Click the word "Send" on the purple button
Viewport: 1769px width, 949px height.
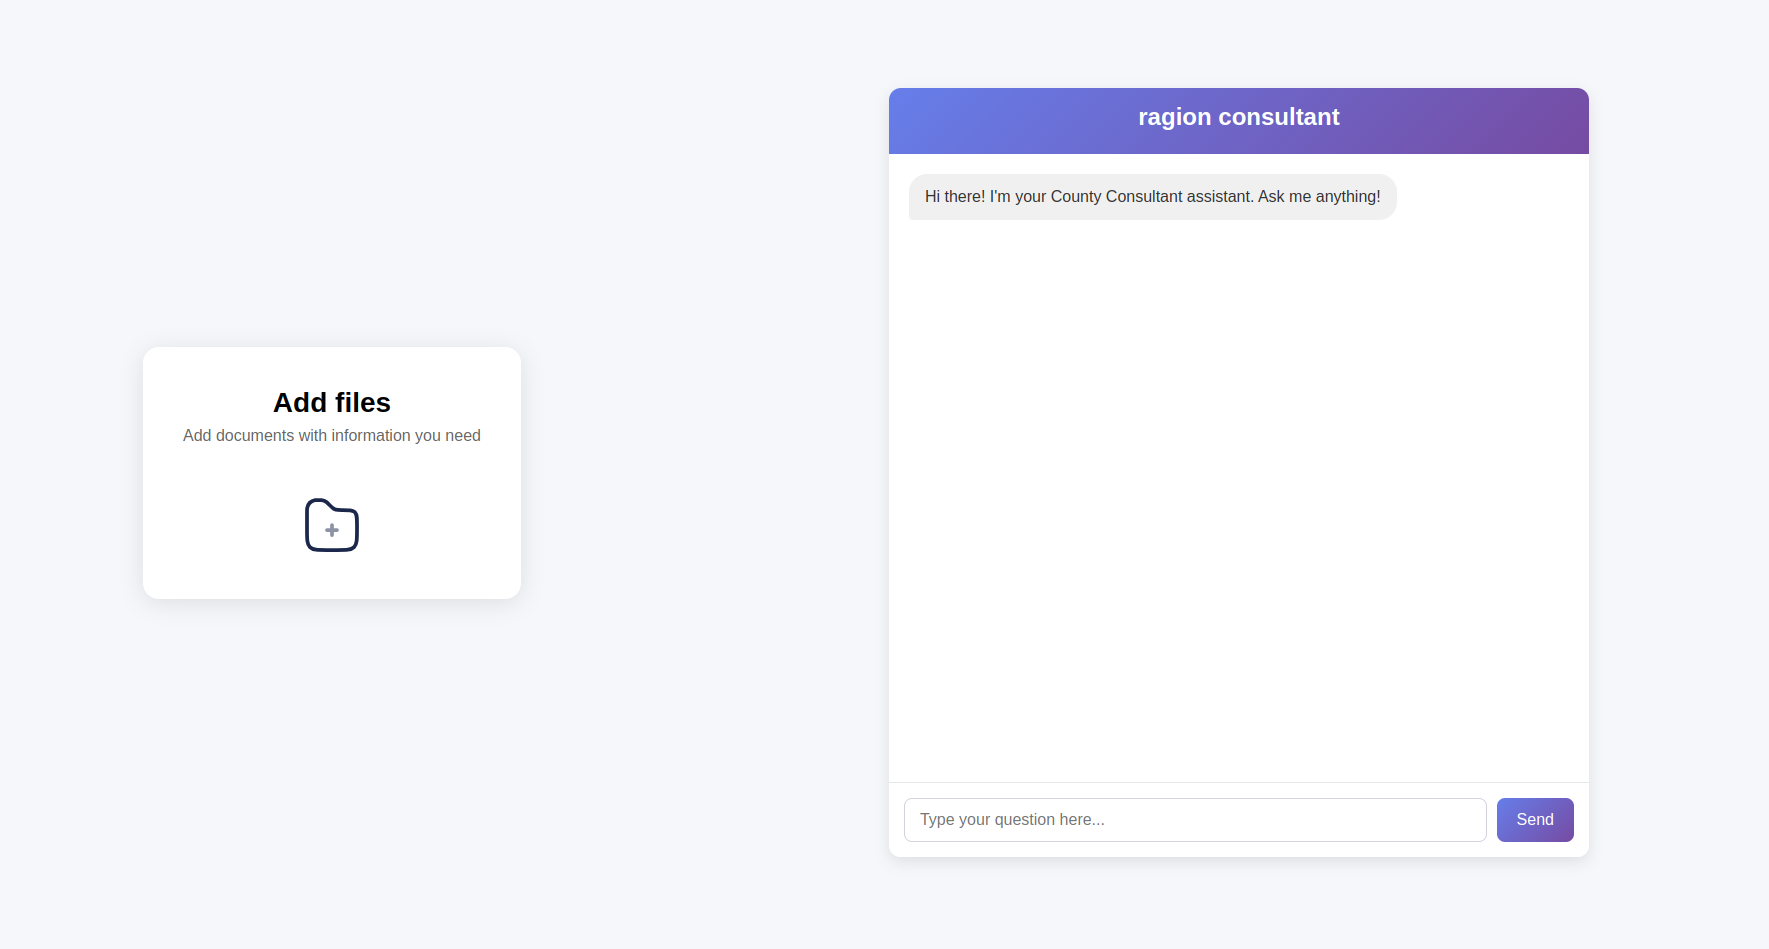tap(1534, 820)
